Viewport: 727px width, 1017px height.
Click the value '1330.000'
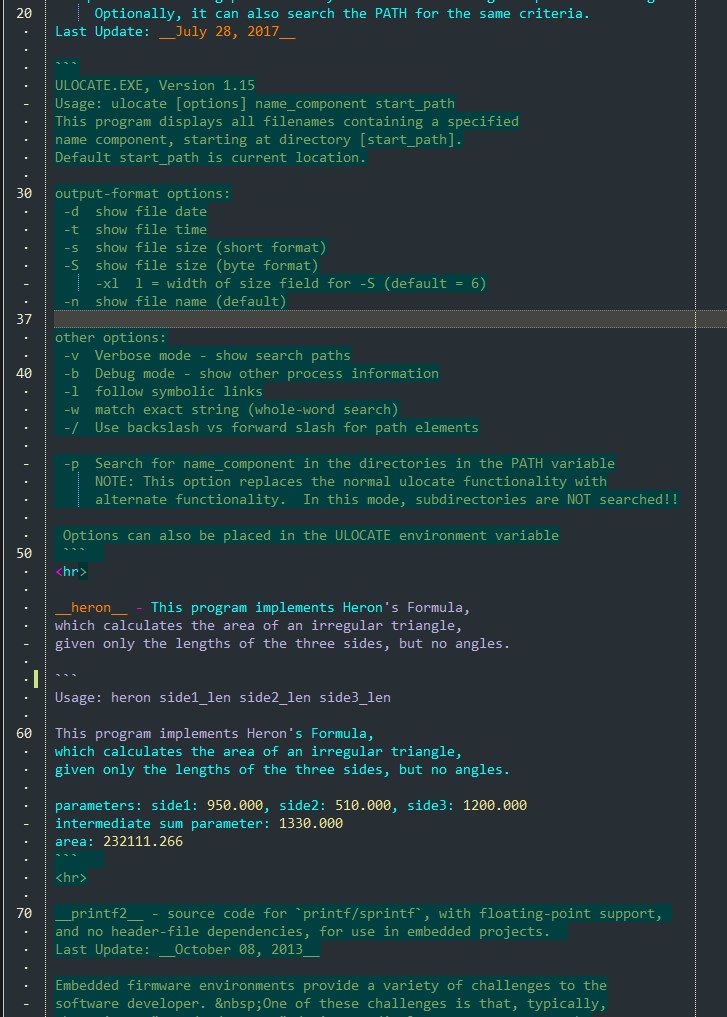click(311, 824)
